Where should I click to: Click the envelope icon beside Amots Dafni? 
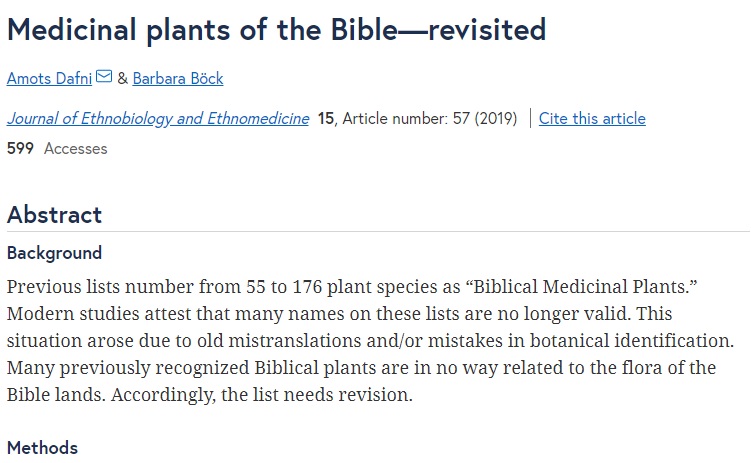(x=104, y=76)
